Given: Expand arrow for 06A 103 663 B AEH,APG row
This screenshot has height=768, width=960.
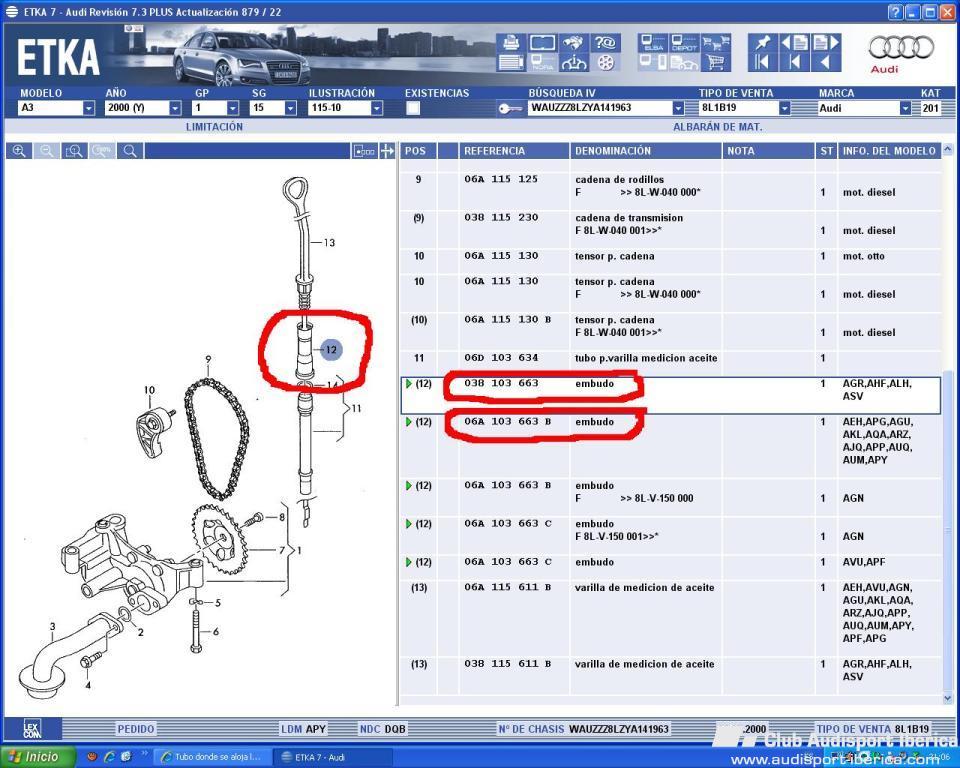Looking at the screenshot, I should [408, 422].
